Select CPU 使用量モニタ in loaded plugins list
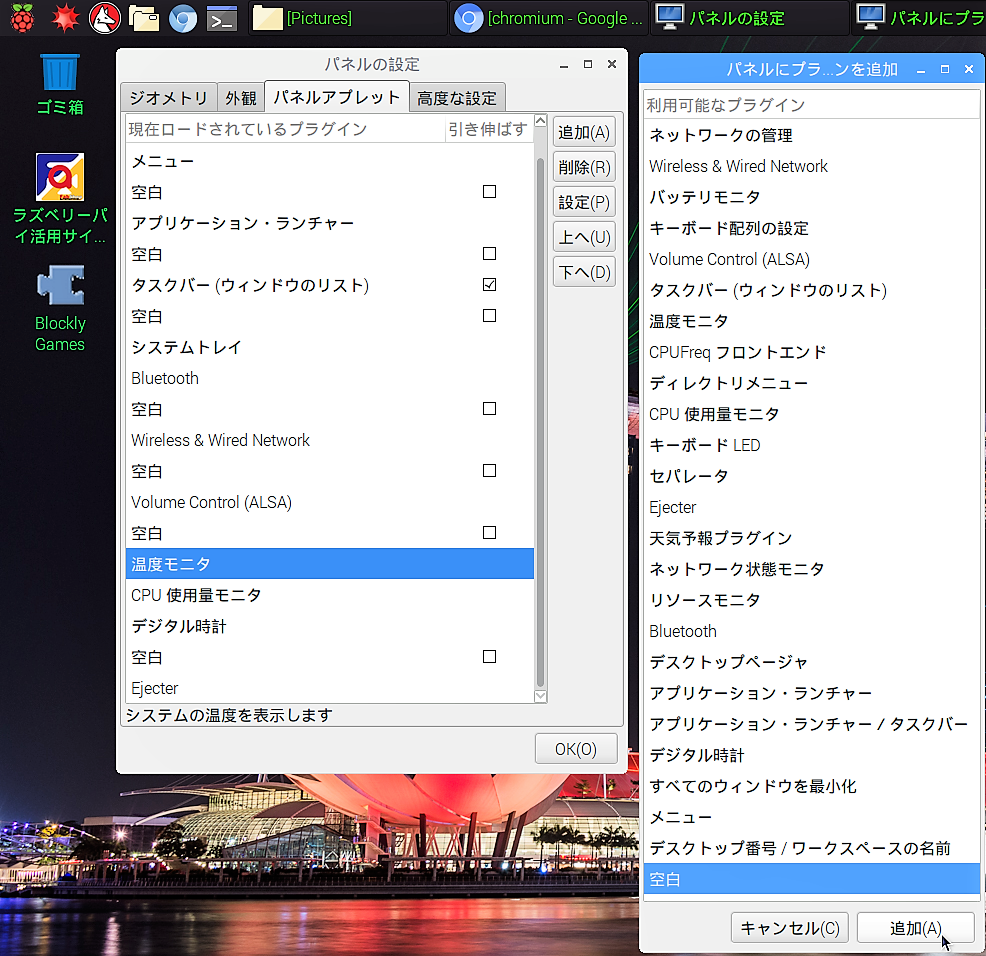Viewport: 986px width, 956px height. click(330, 594)
